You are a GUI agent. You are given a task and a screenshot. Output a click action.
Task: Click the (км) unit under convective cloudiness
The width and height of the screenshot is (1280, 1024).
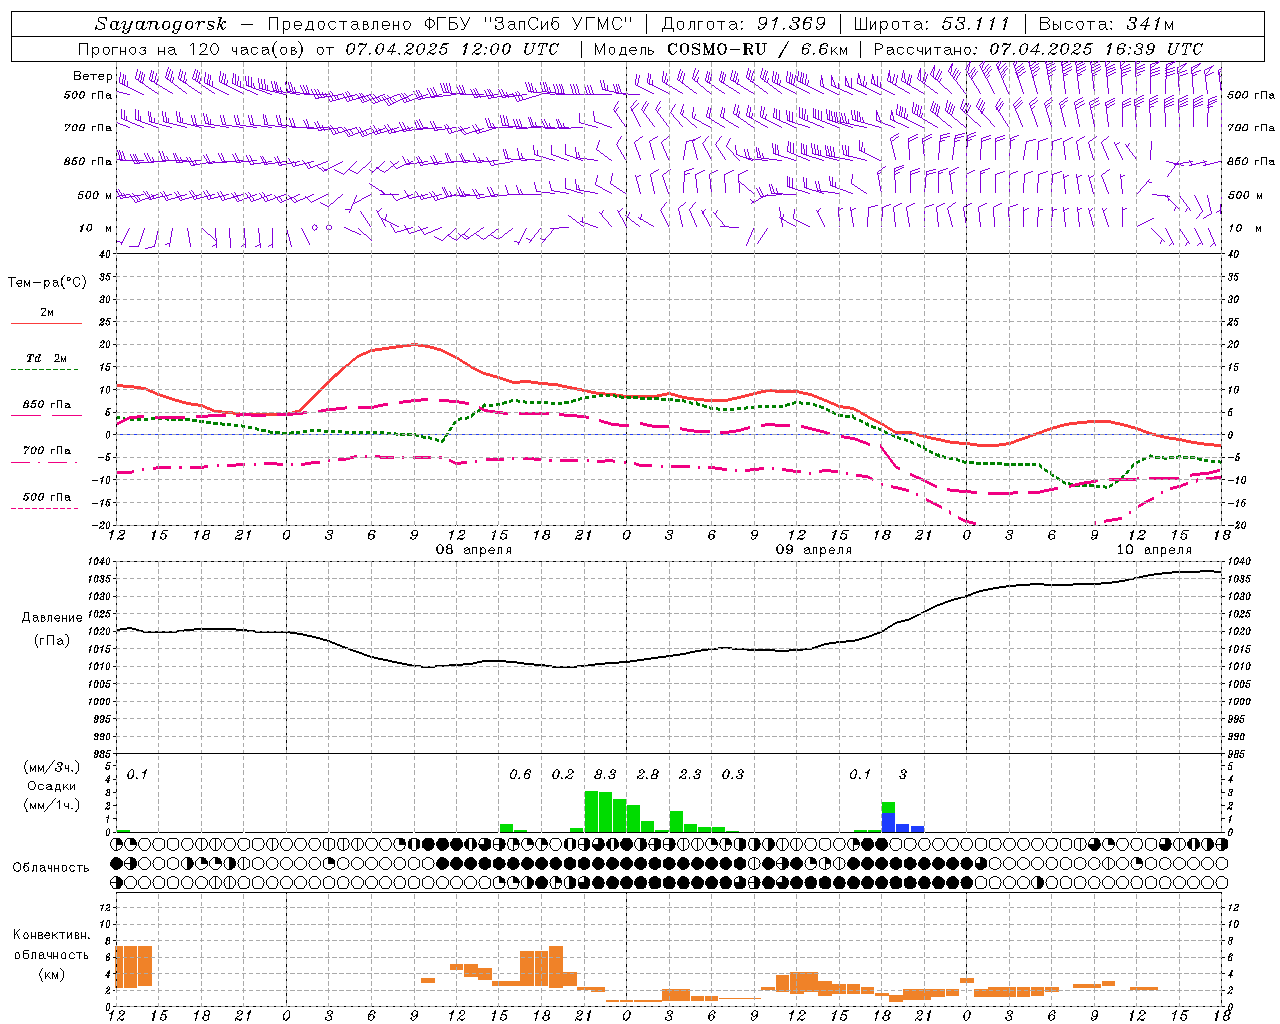(x=52, y=974)
